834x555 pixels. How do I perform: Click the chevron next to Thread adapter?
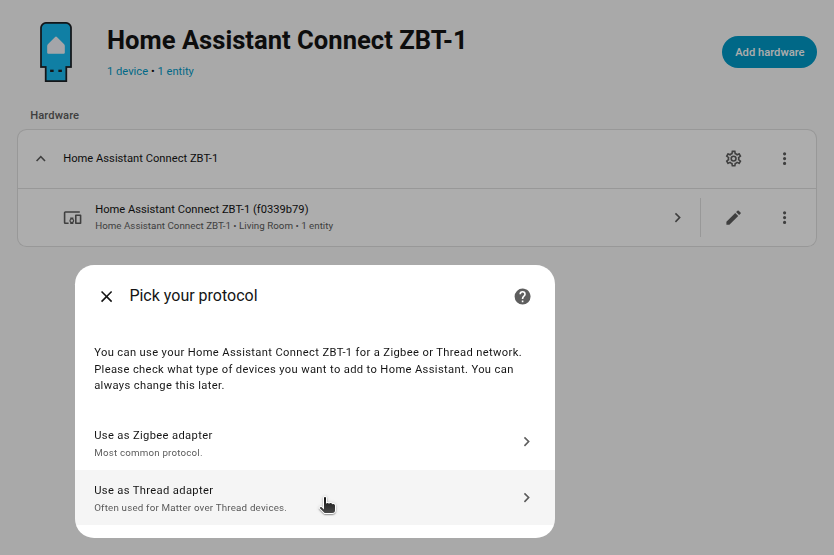click(x=527, y=497)
